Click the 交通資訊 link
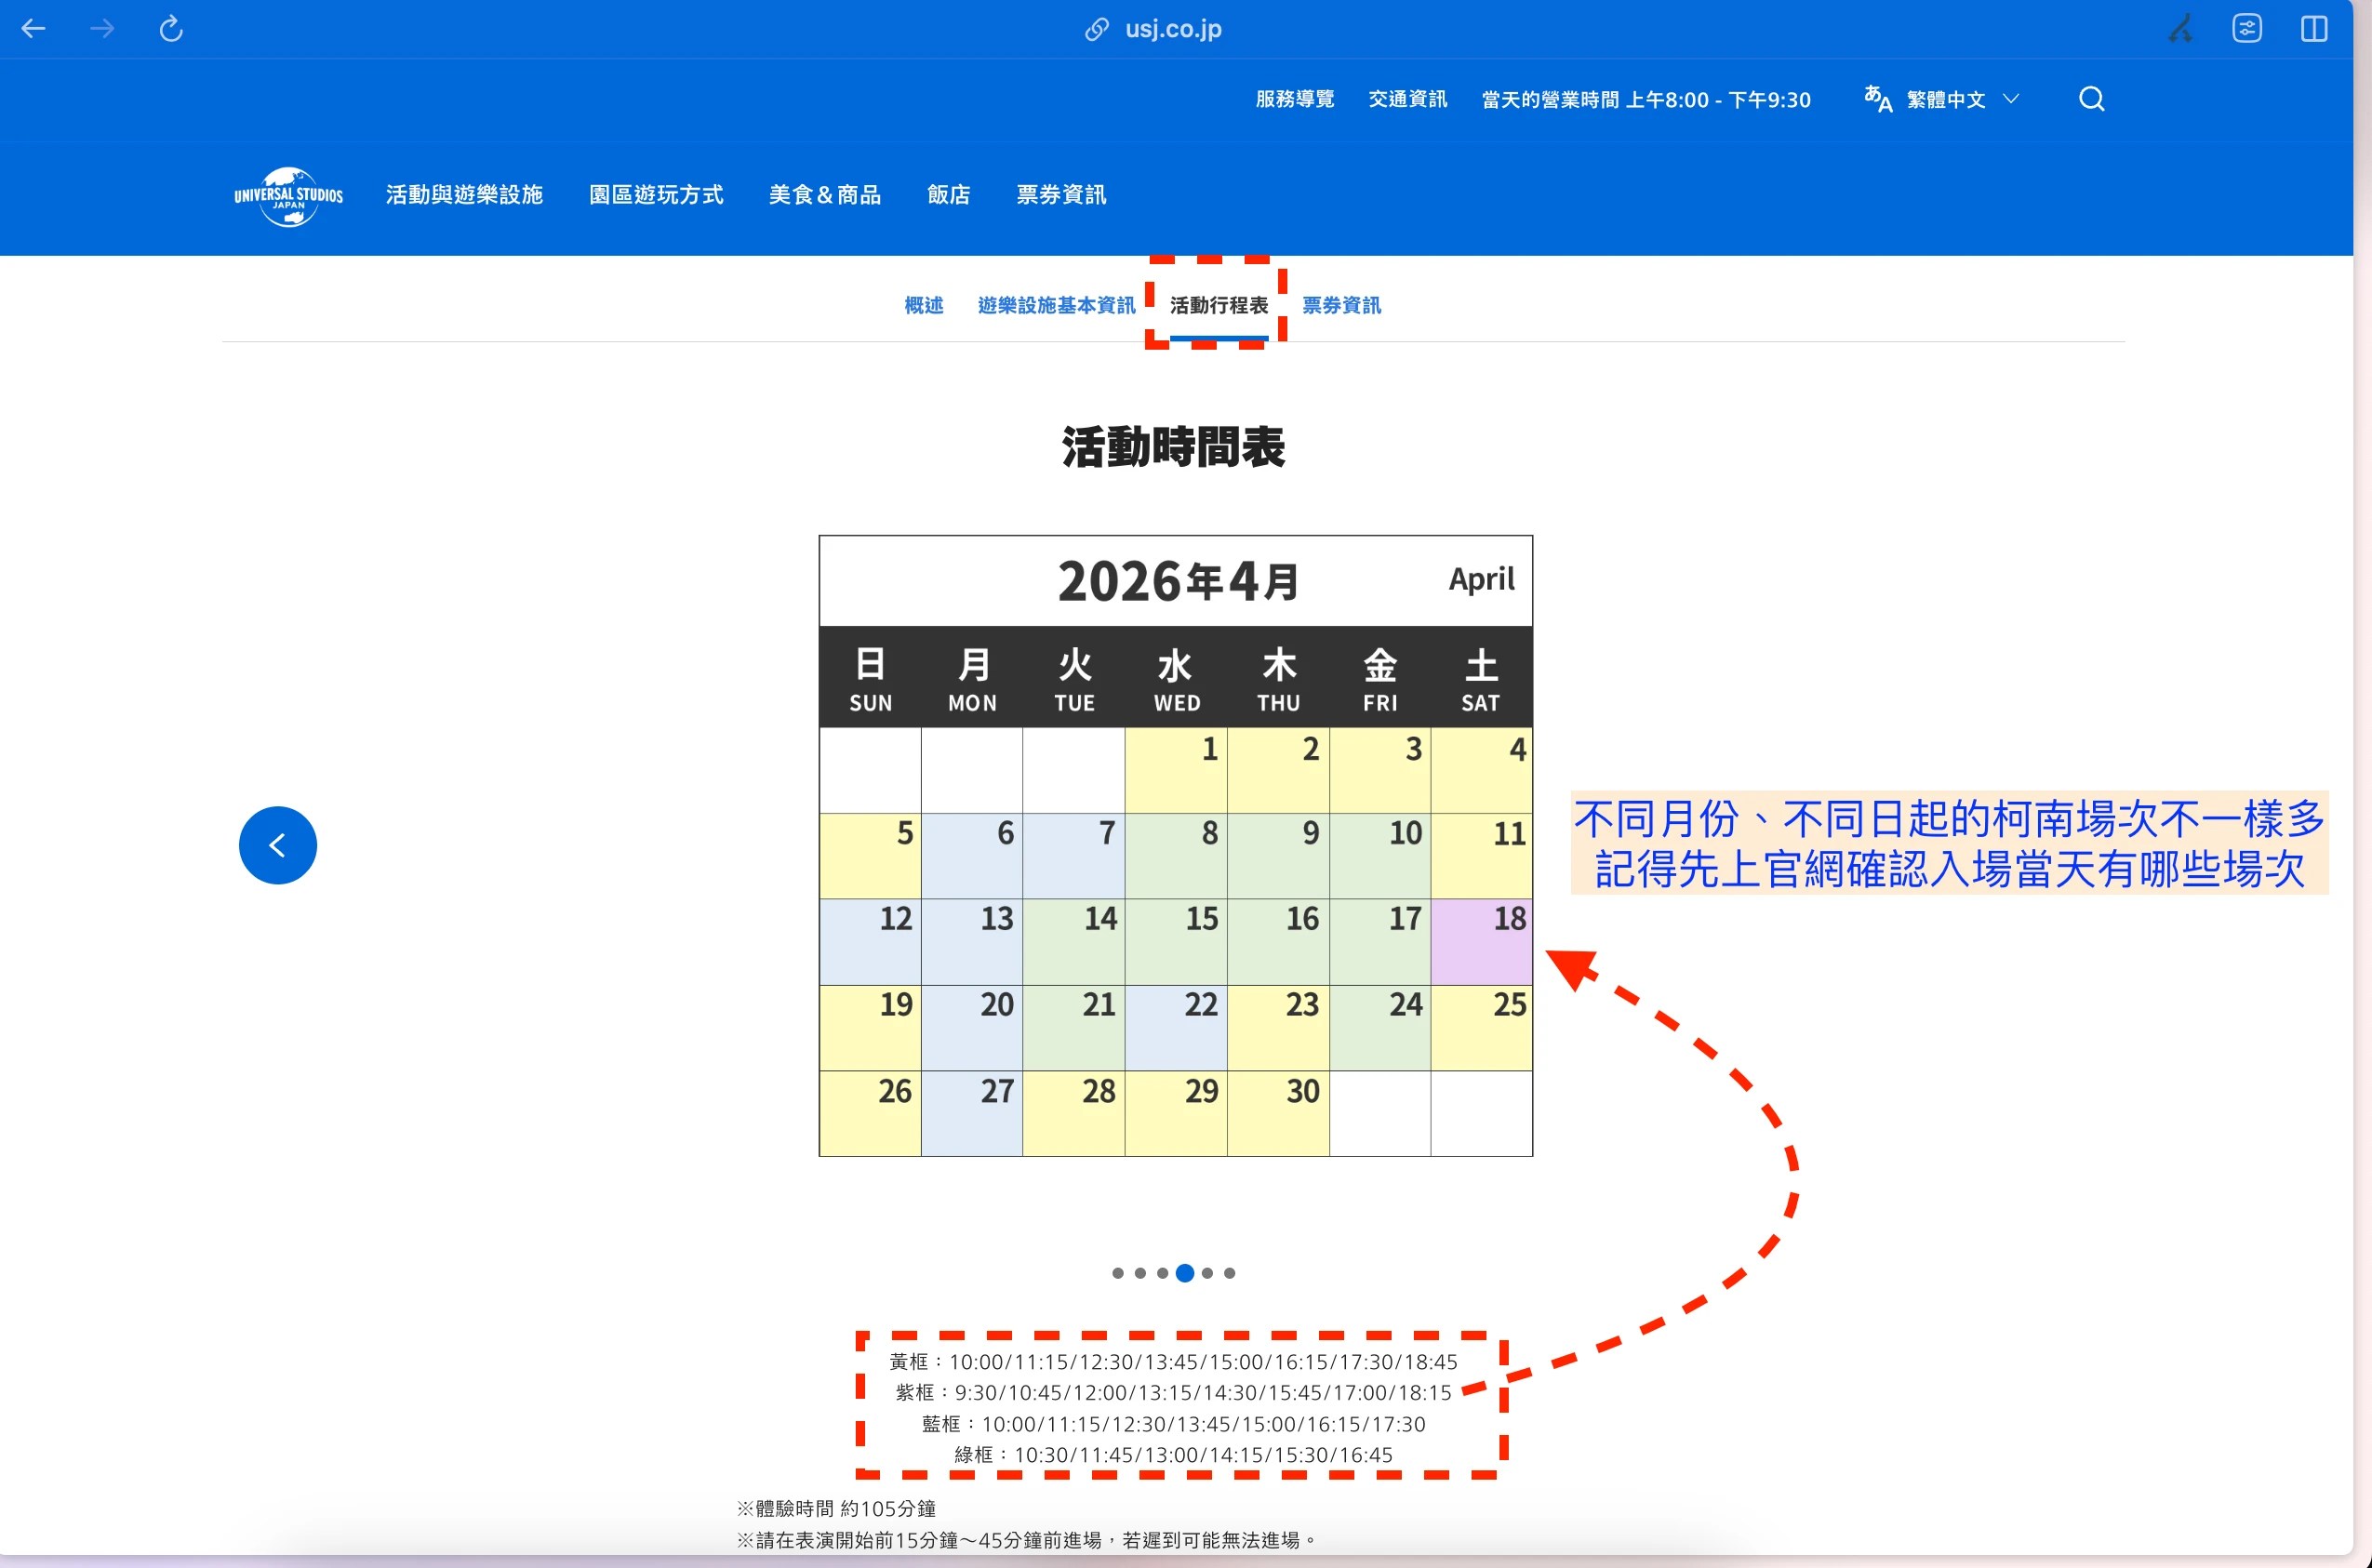2372x1568 pixels. click(x=1407, y=99)
